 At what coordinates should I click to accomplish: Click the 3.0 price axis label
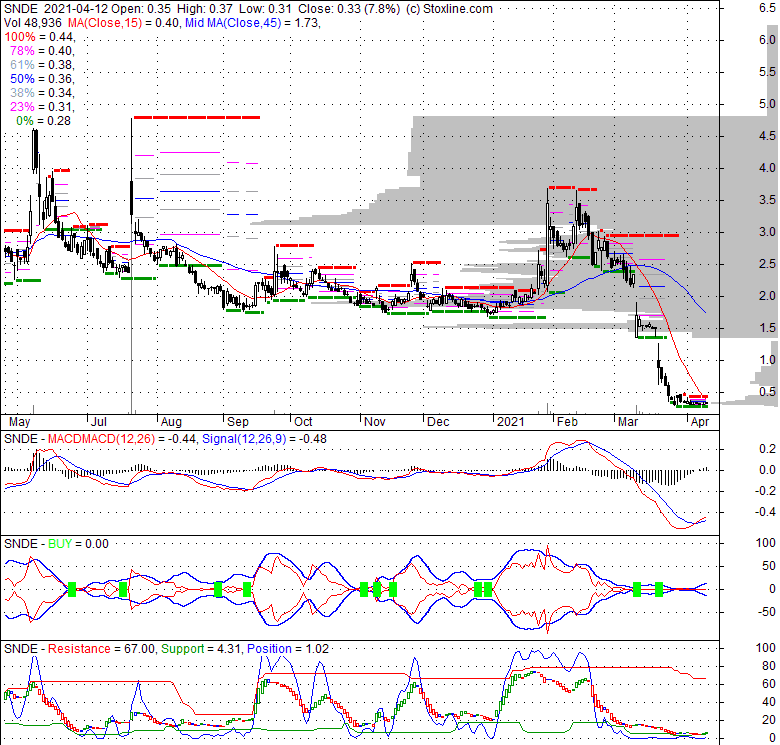[x=767, y=232]
